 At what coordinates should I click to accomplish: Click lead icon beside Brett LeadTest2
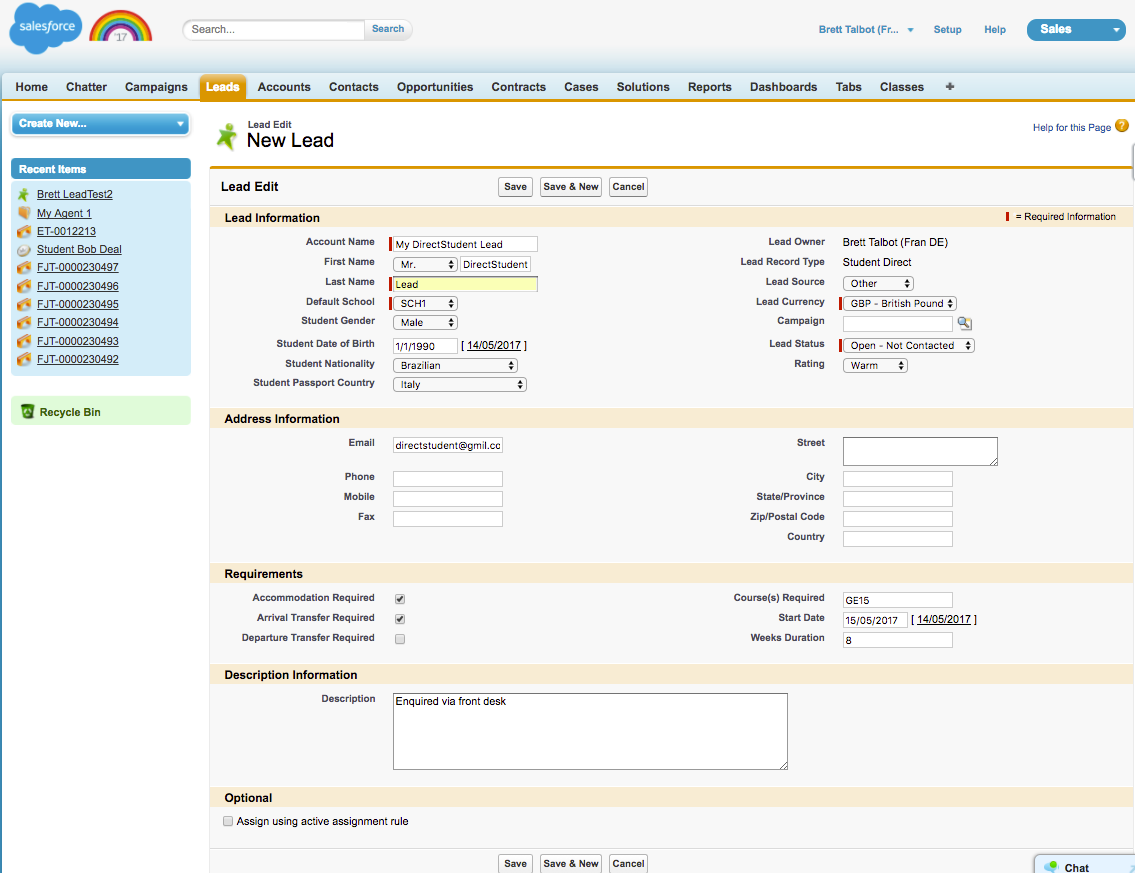coord(24,195)
